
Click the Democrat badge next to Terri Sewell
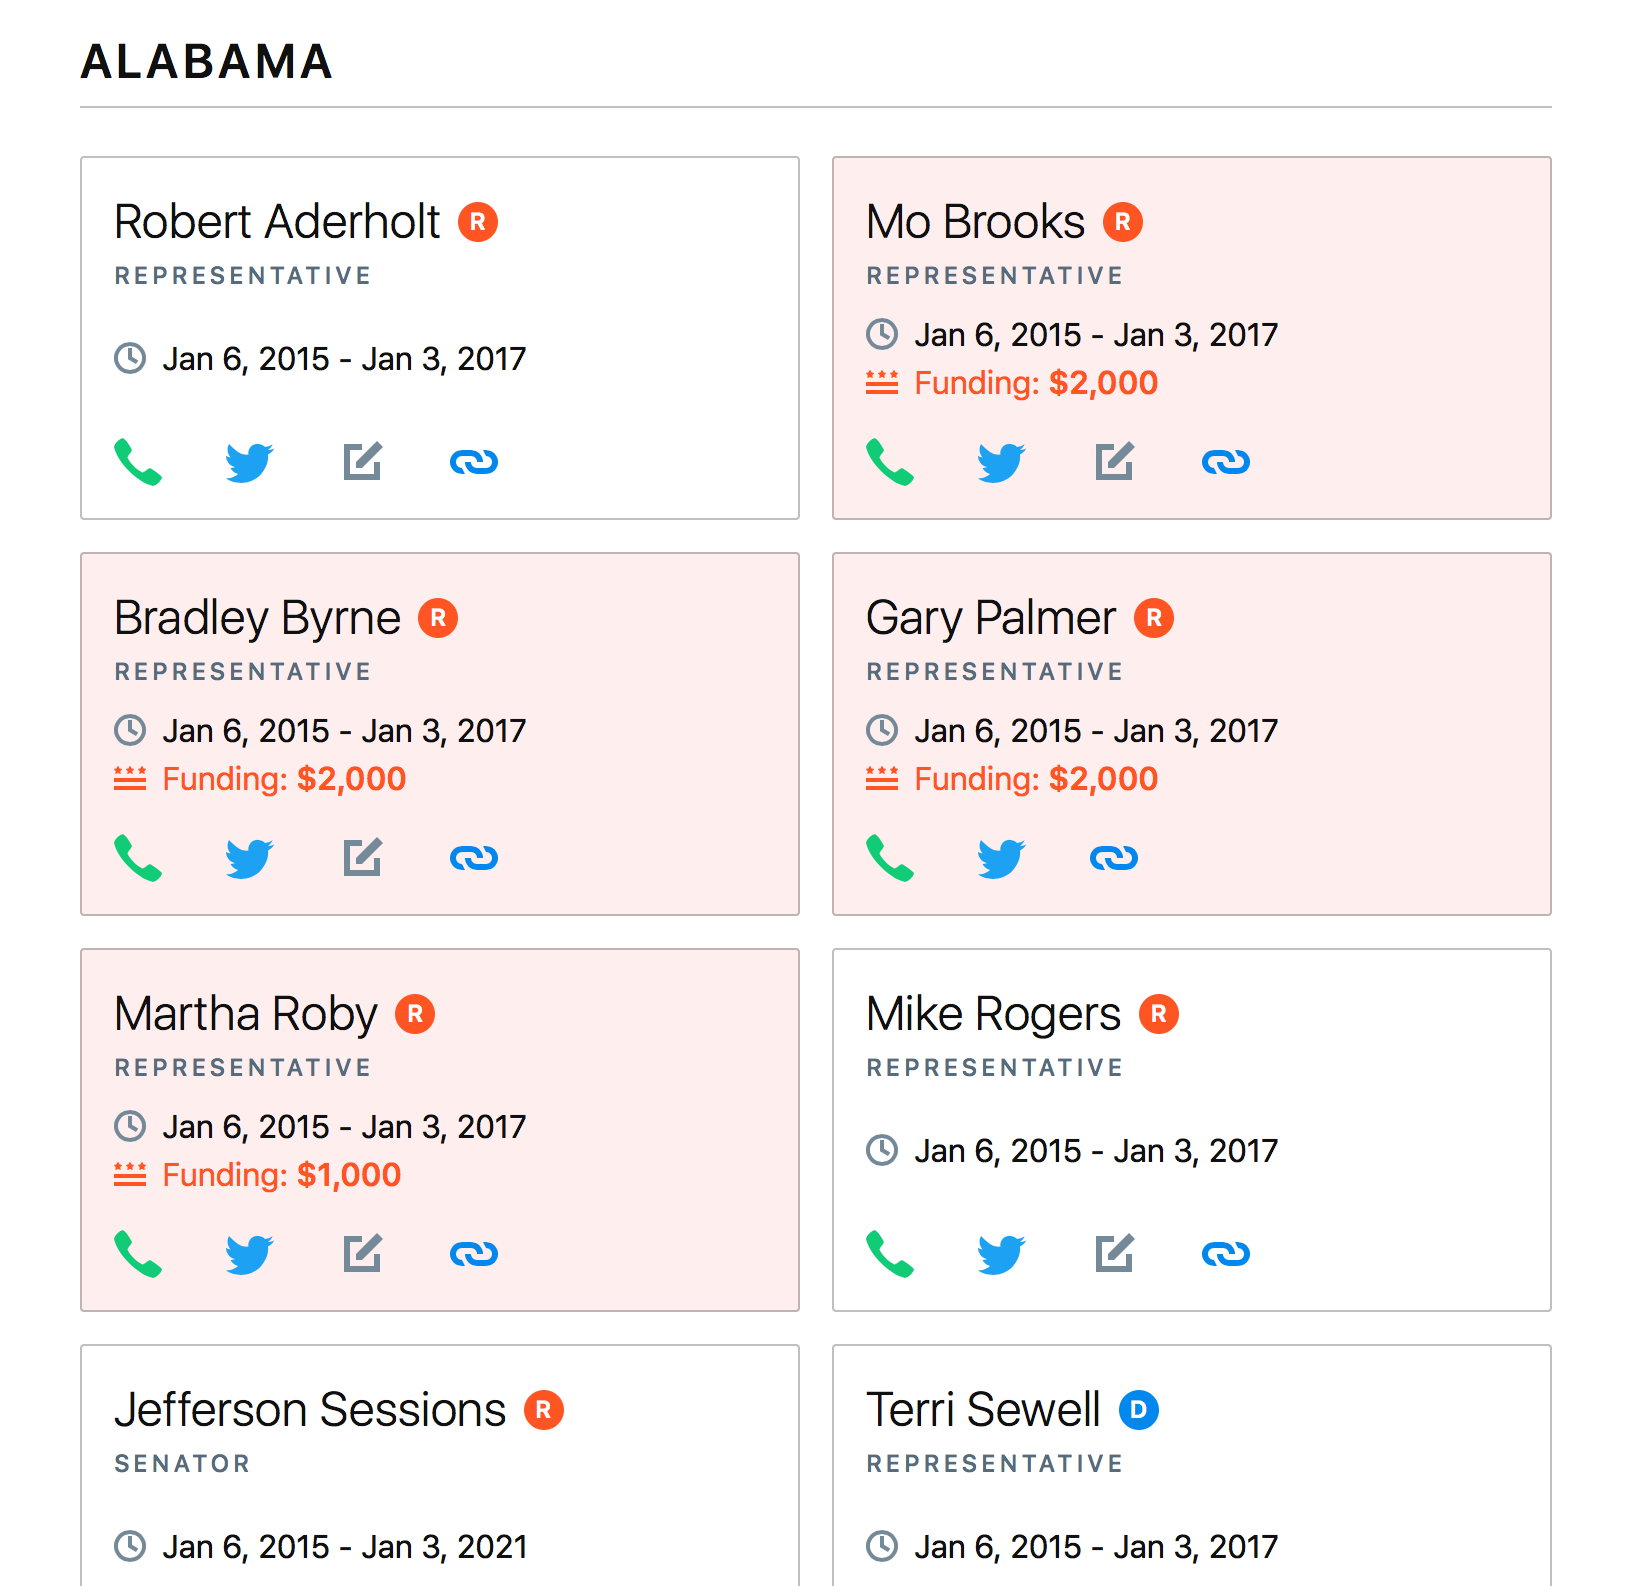coord(1138,1410)
